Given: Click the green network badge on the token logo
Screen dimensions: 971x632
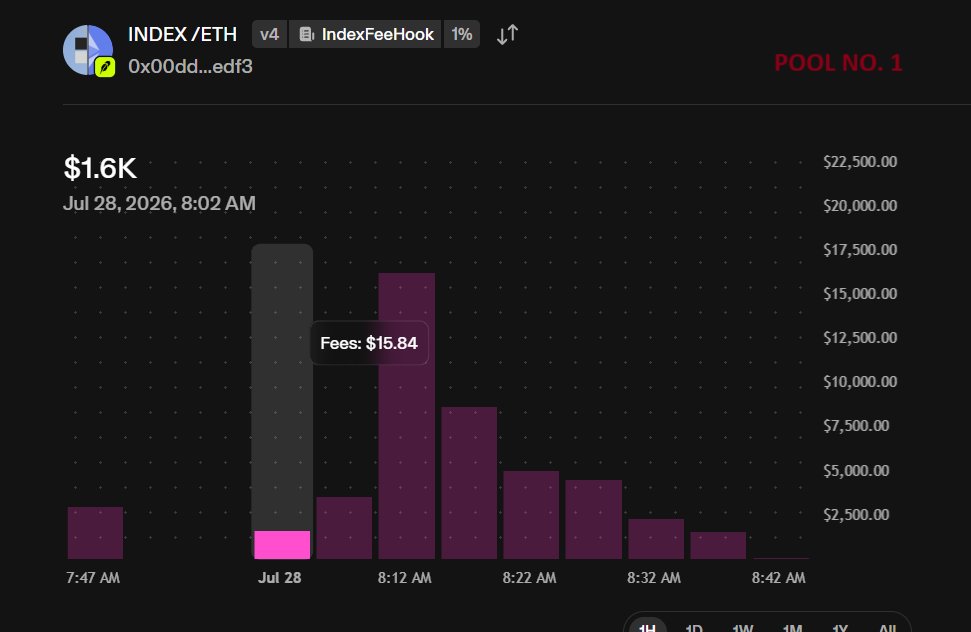Looking at the screenshot, I should tap(105, 66).
